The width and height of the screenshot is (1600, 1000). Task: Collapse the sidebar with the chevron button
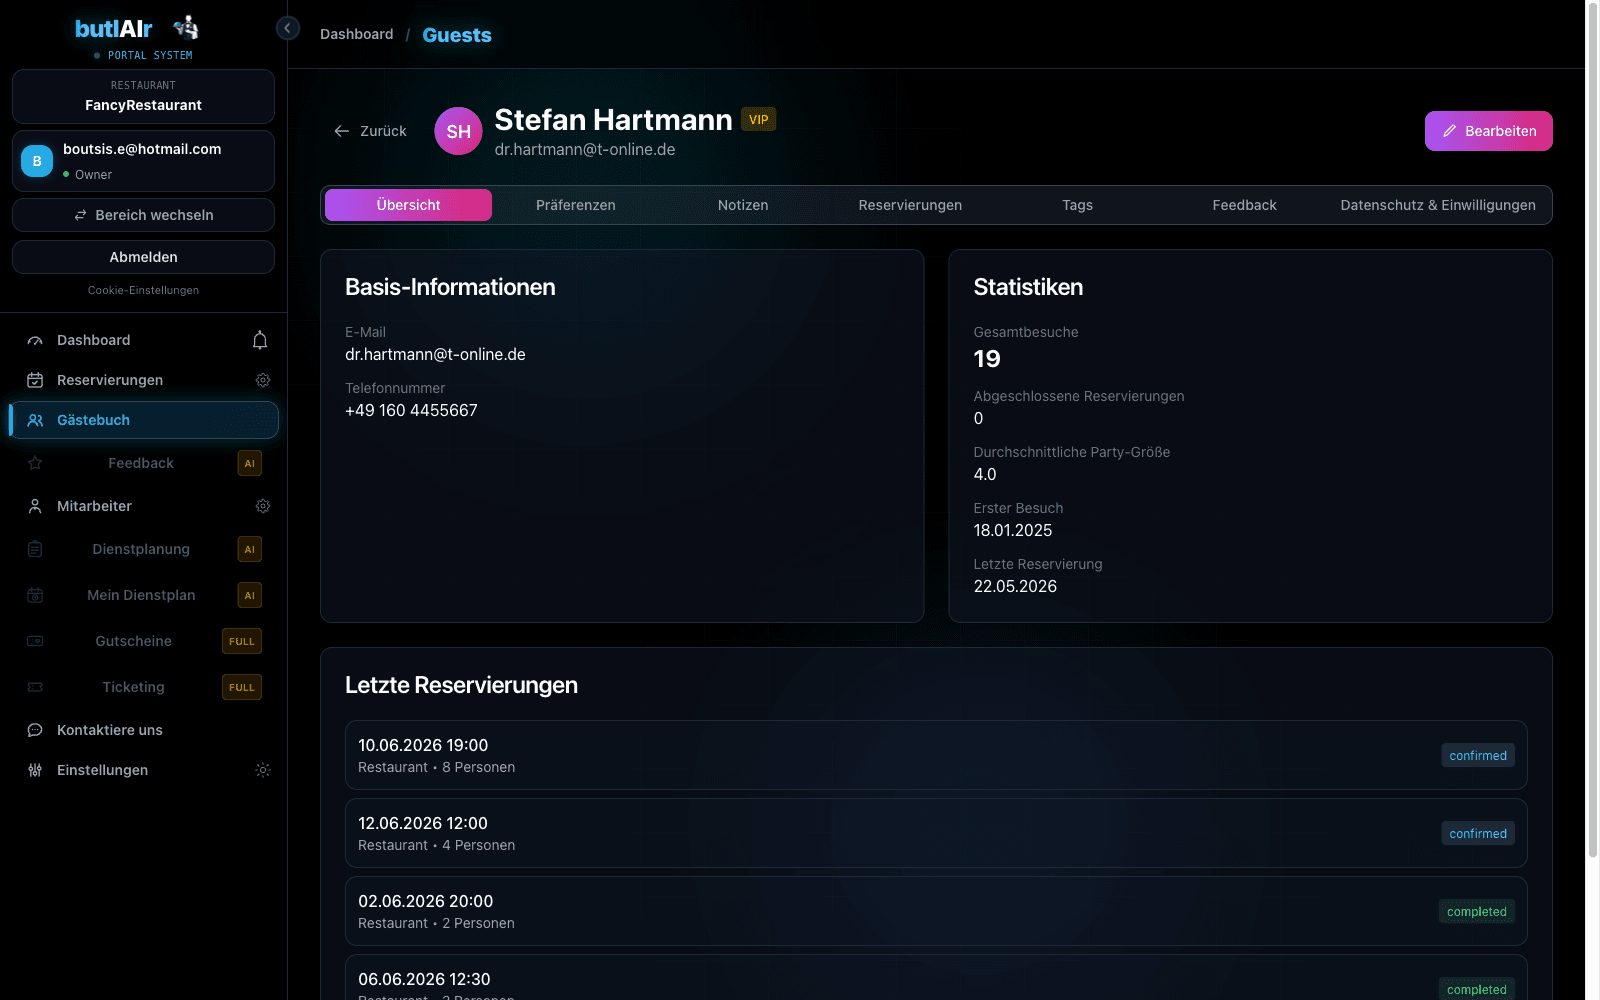288,28
